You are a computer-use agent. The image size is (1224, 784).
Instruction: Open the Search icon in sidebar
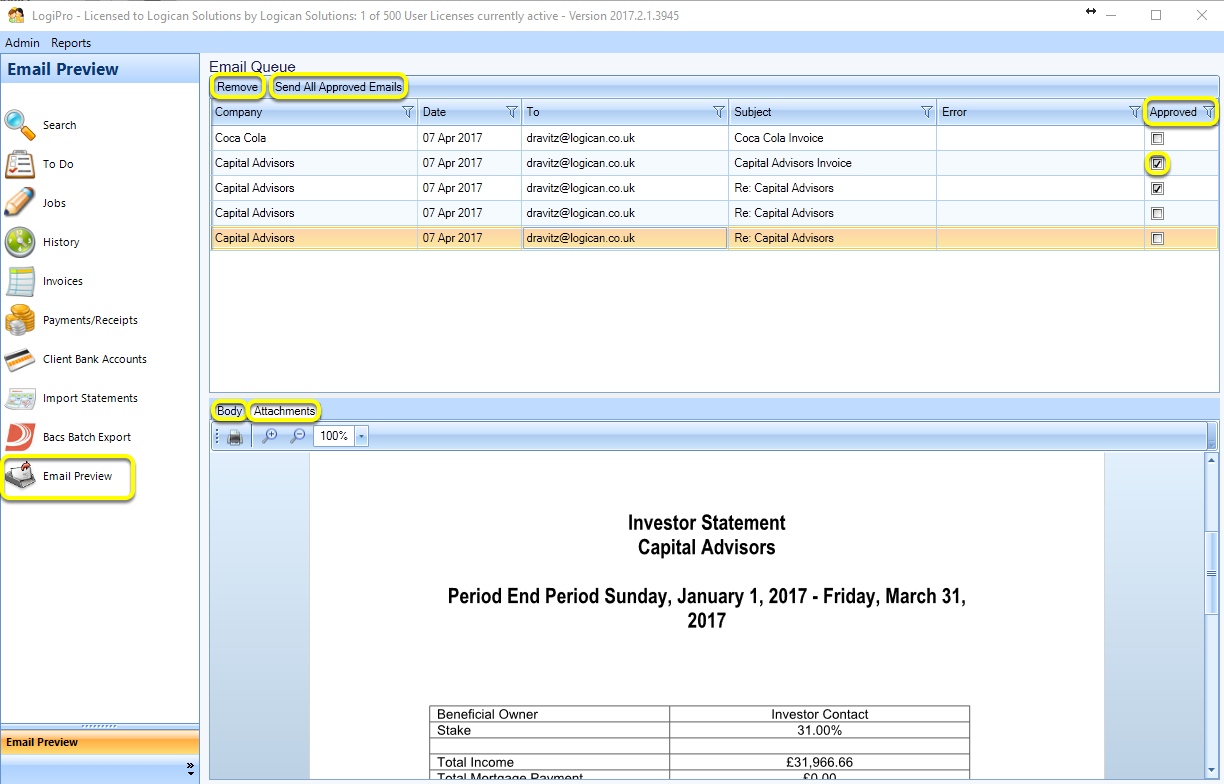(x=20, y=125)
